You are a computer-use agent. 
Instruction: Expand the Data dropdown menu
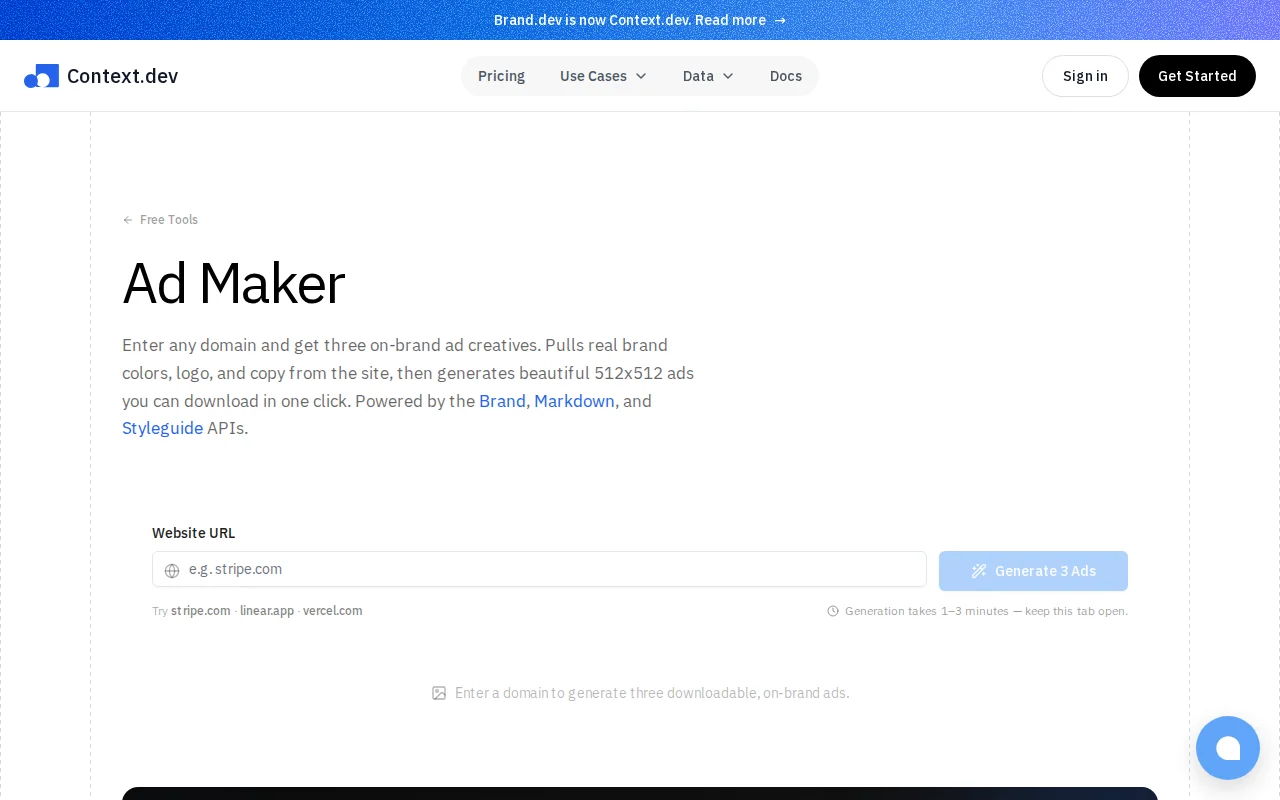[708, 76]
